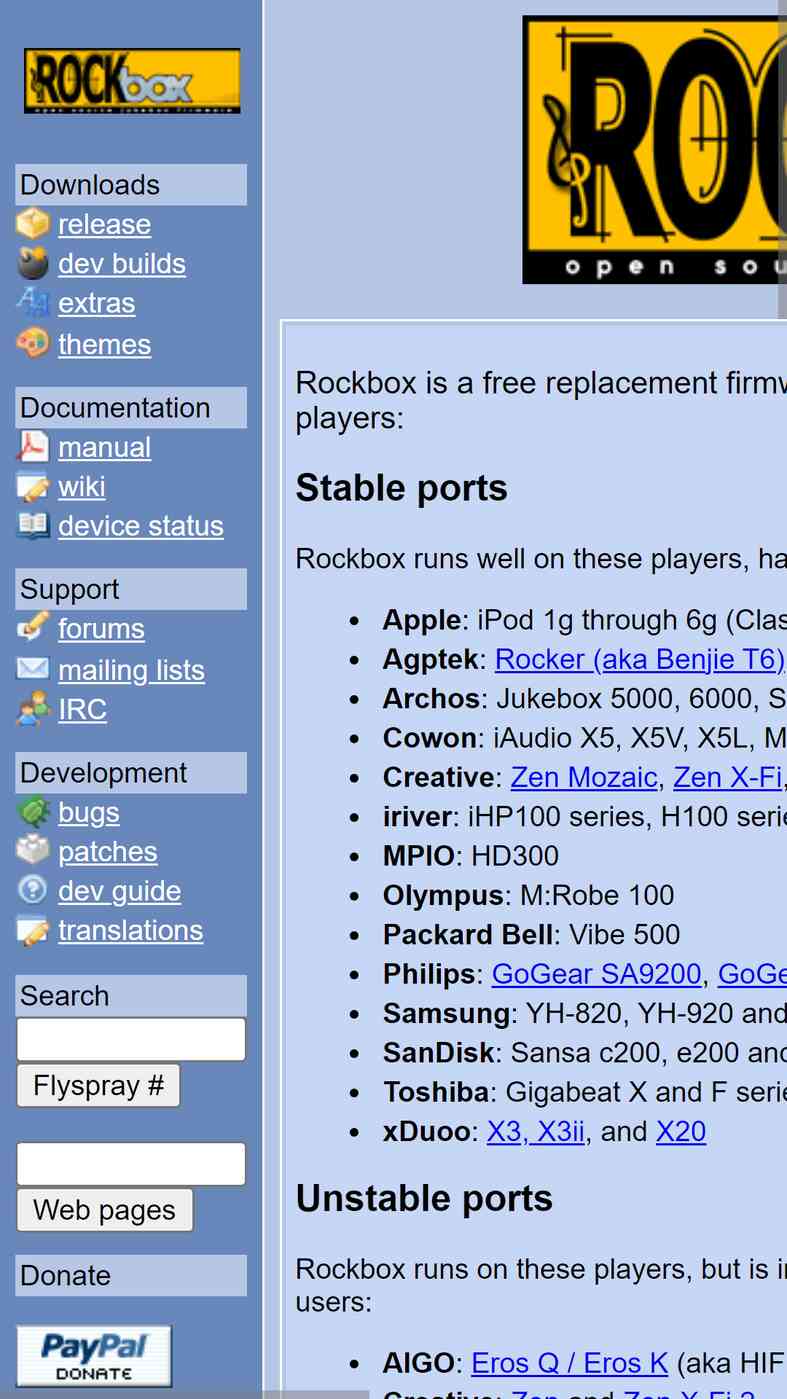Open the patches link
The width and height of the screenshot is (787, 1399).
(x=108, y=851)
